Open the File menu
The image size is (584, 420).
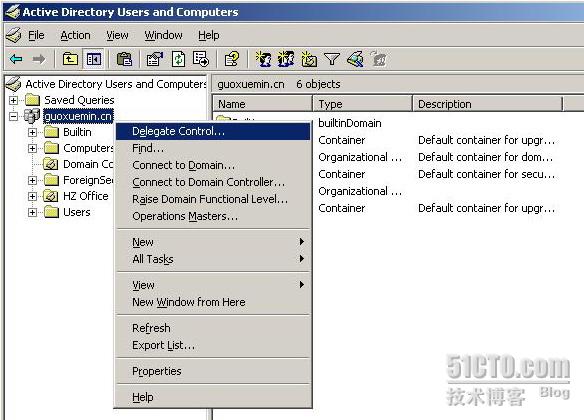point(36,35)
